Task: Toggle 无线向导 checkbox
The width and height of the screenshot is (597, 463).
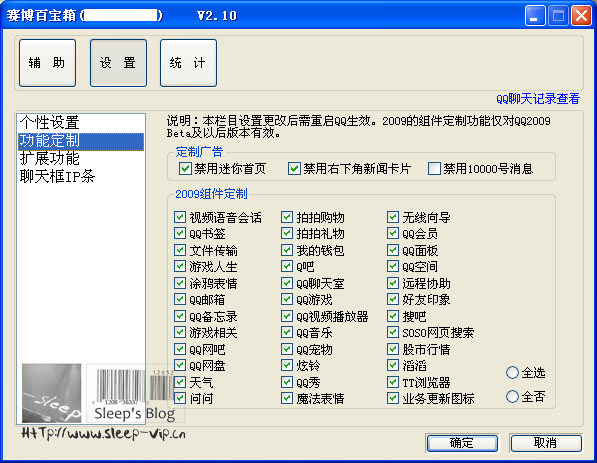Action: click(393, 217)
